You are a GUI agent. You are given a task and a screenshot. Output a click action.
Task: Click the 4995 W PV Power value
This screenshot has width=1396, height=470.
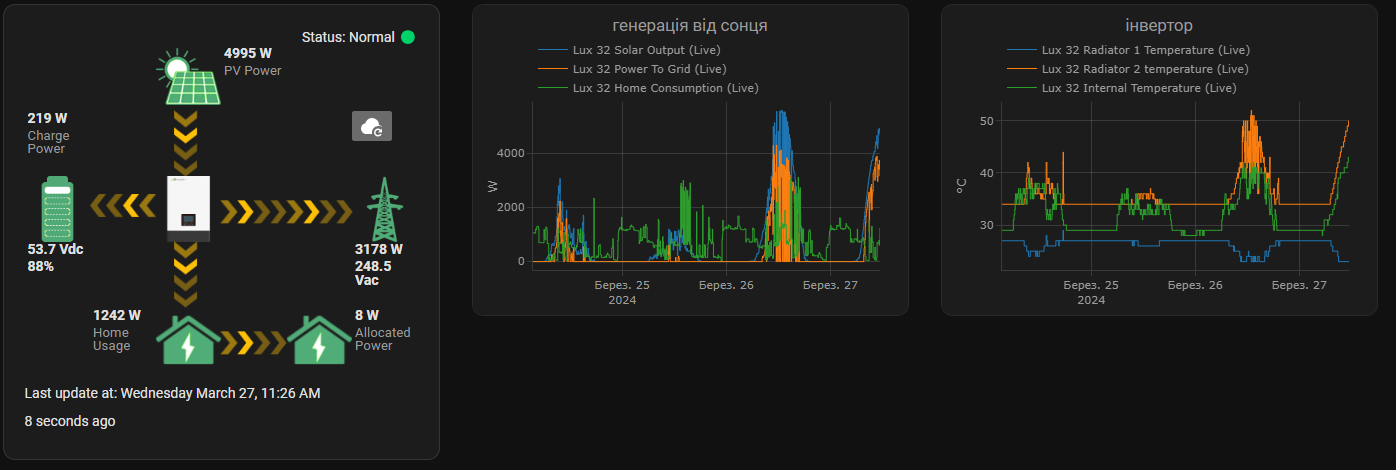(x=247, y=53)
